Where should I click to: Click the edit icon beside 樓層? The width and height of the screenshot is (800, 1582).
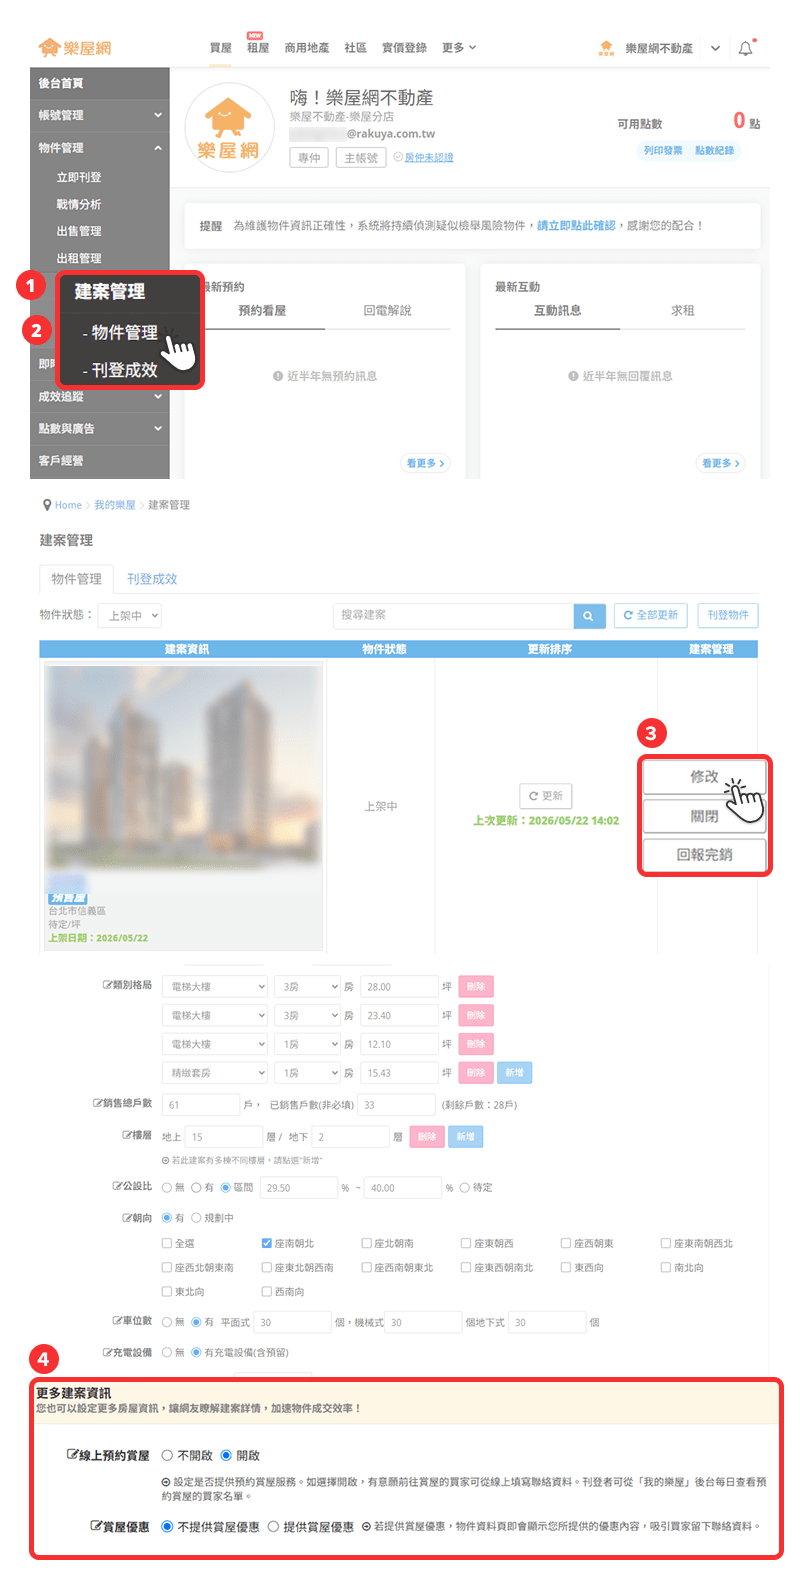click(126, 1135)
